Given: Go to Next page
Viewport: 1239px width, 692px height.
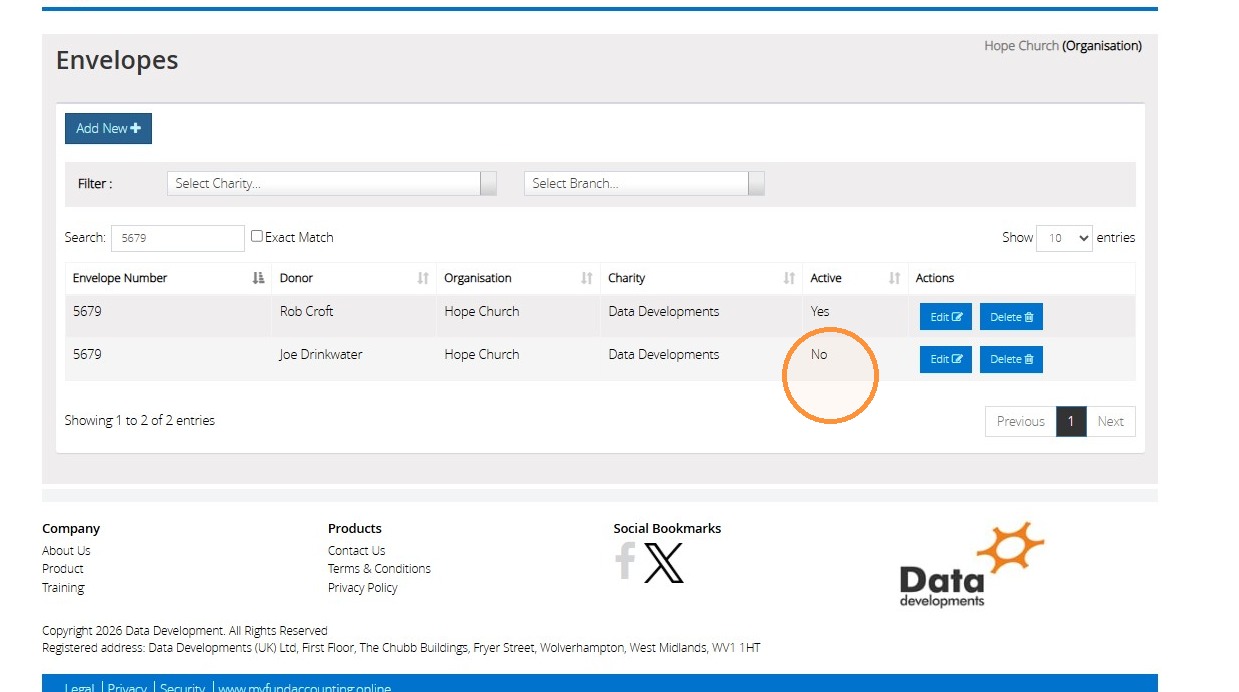Looking at the screenshot, I should [x=1110, y=421].
